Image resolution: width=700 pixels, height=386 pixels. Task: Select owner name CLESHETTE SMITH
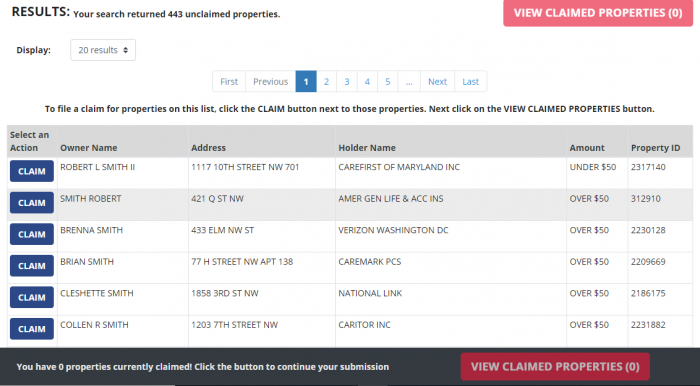tap(97, 293)
